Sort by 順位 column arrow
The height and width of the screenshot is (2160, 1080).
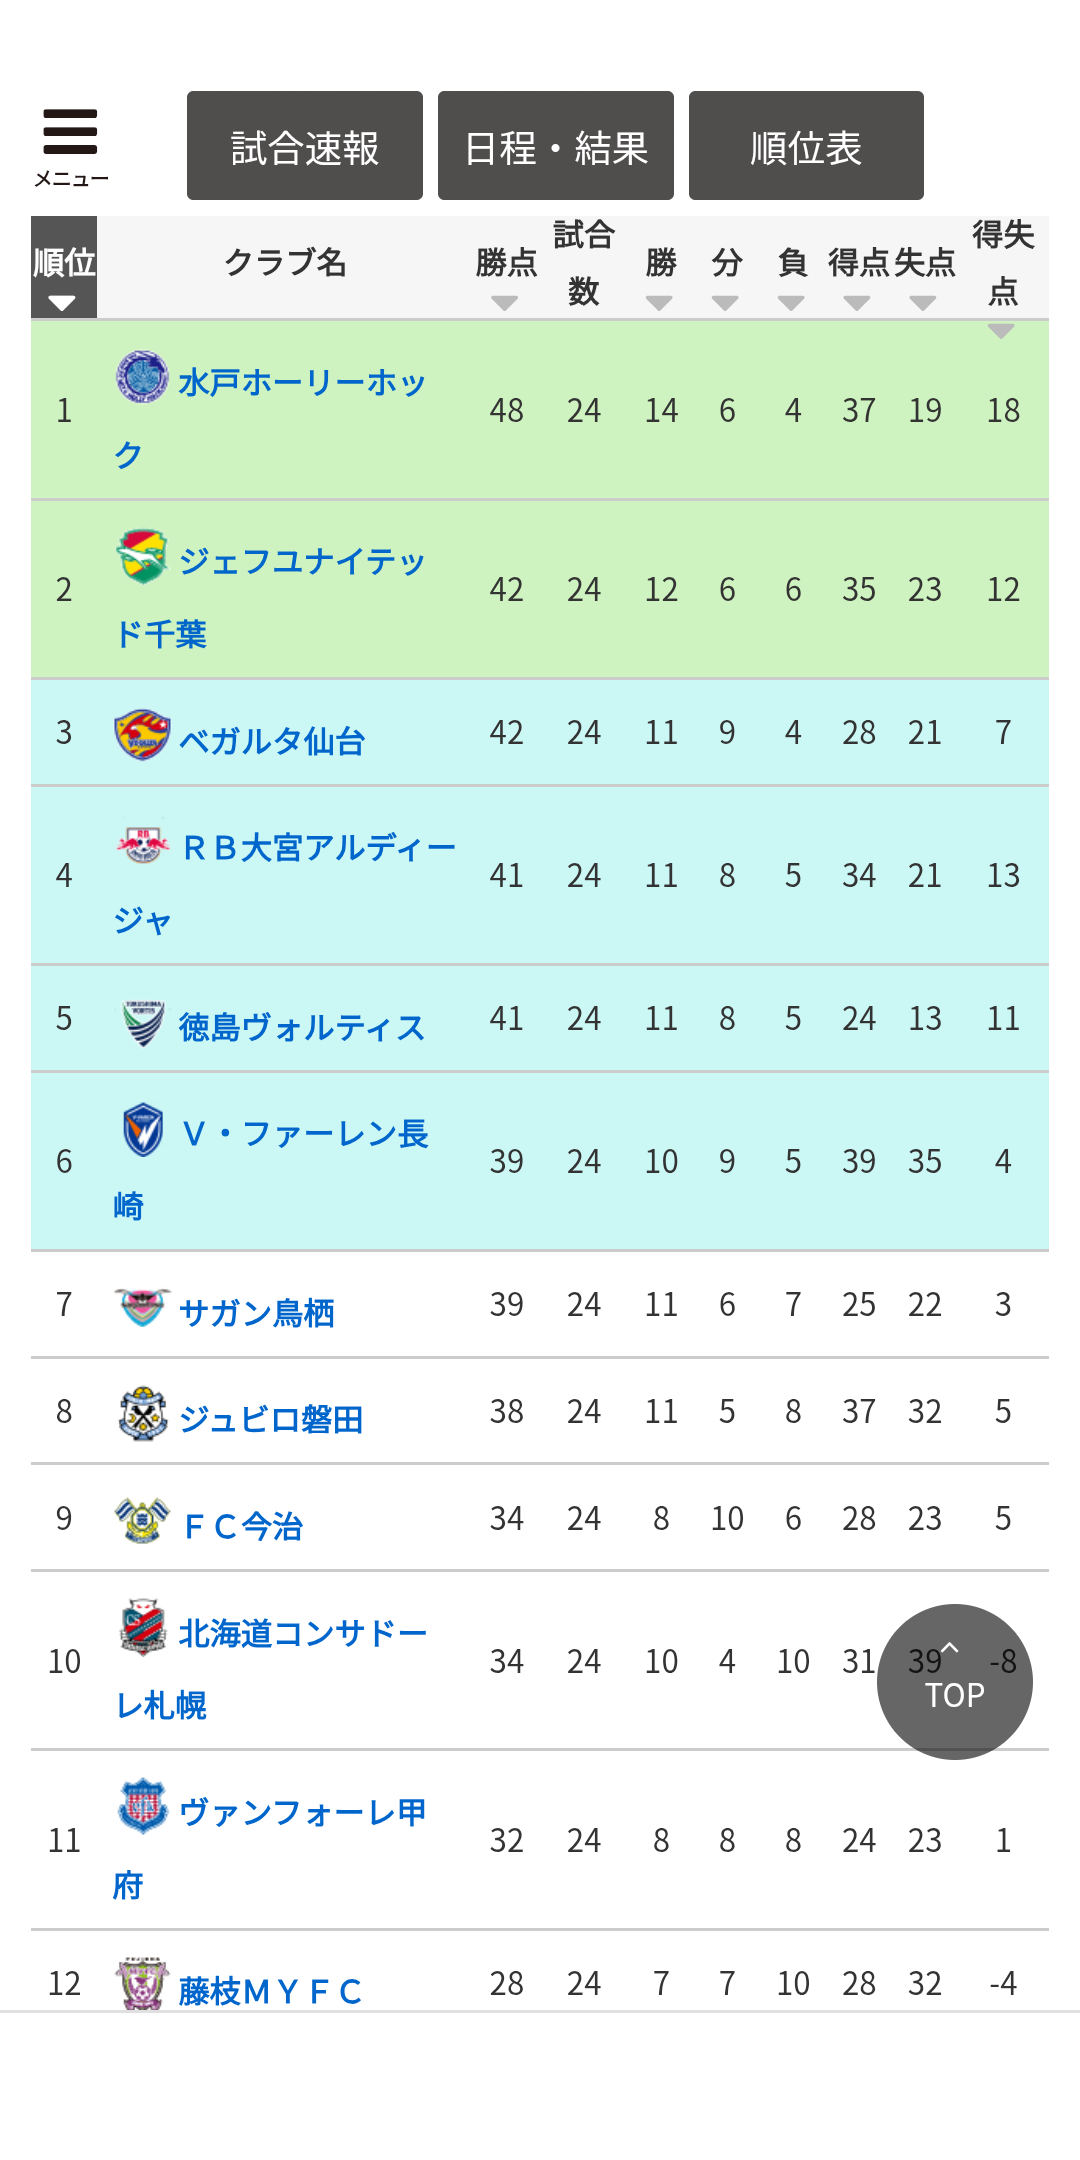(x=62, y=302)
